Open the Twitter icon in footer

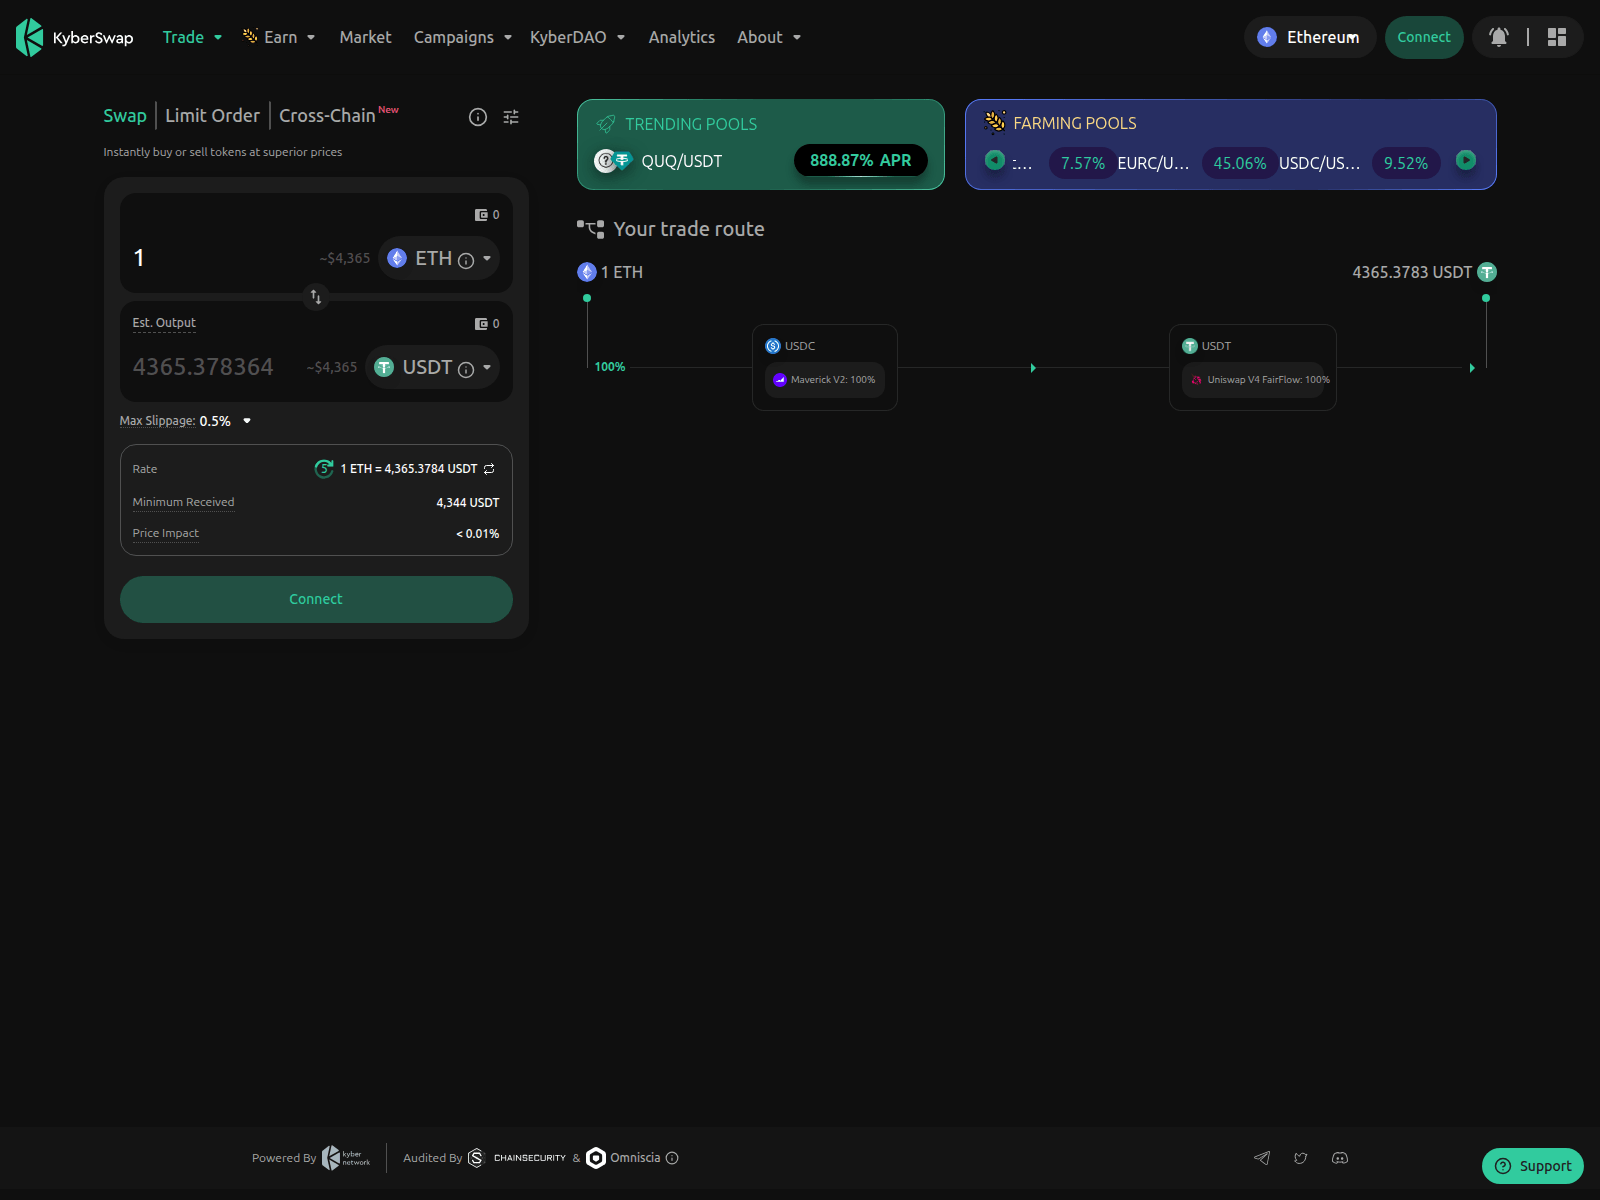1301,1158
